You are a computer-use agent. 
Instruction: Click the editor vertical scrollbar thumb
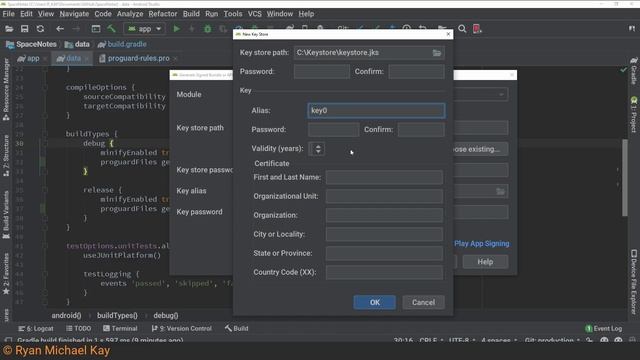pos(624,178)
